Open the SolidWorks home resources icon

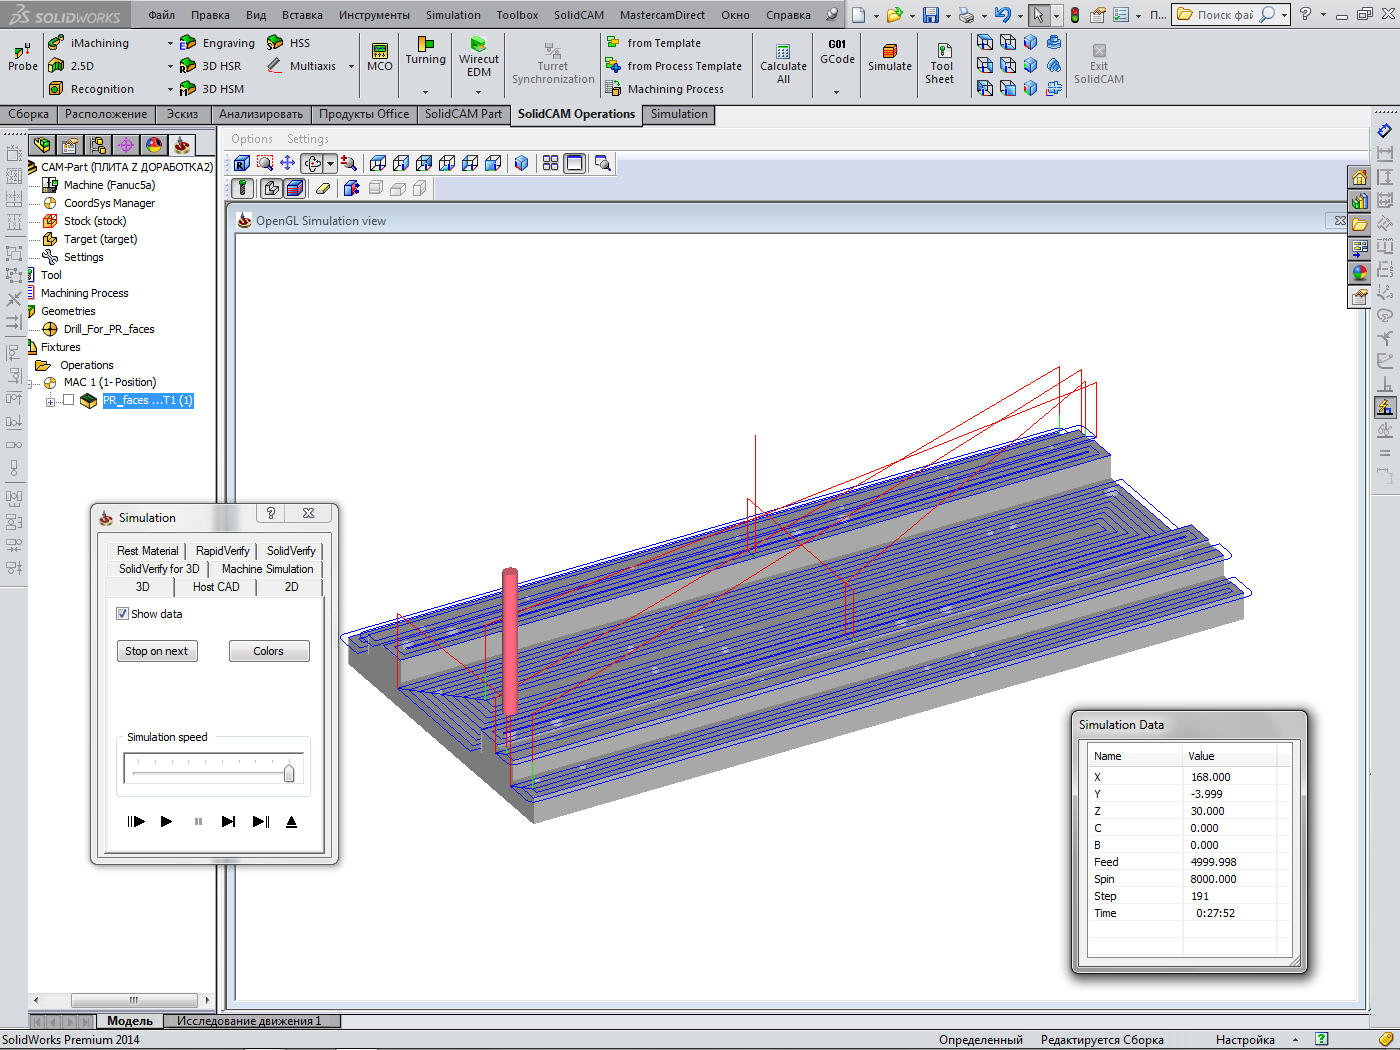pos(1359,177)
